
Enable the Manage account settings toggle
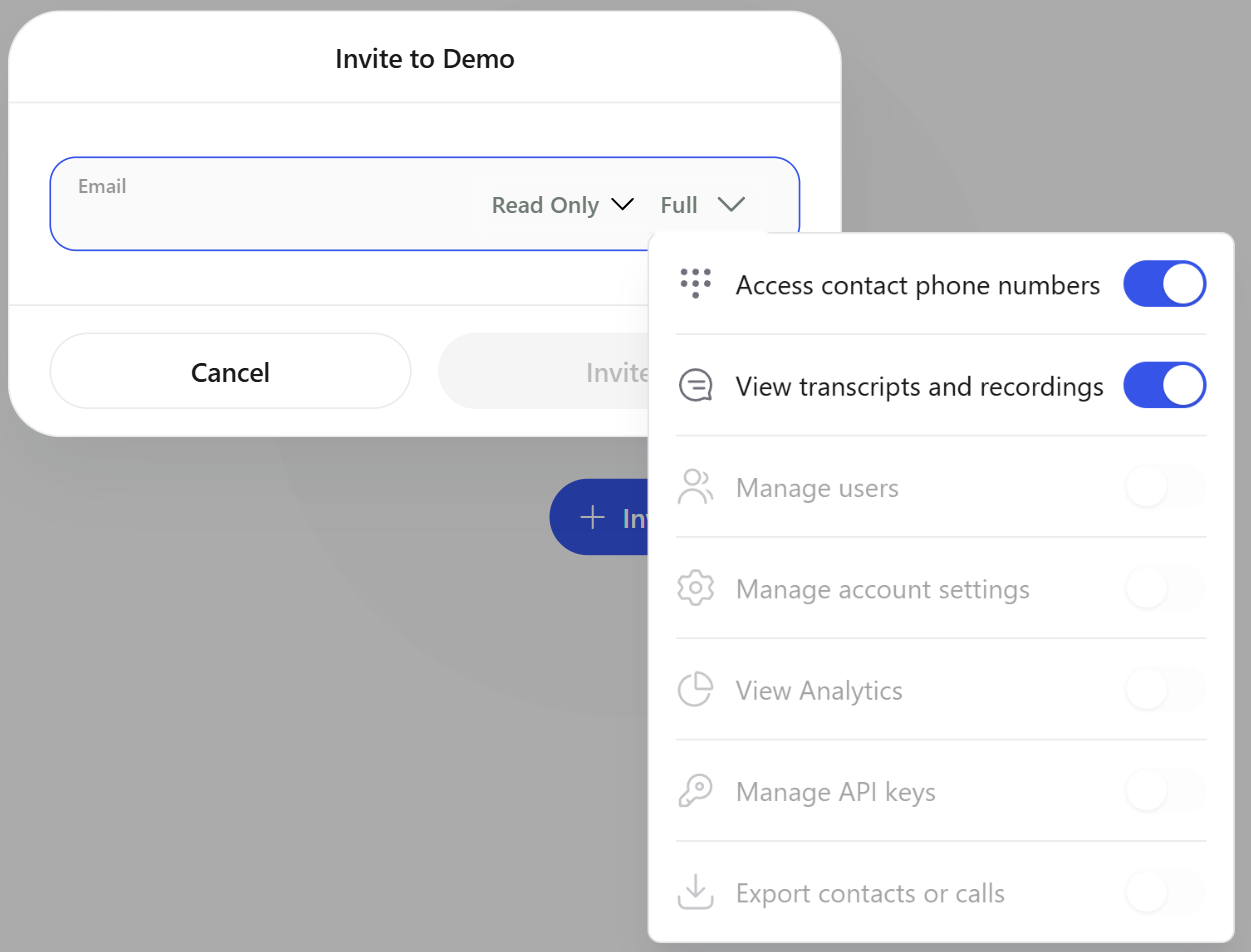[1165, 588]
